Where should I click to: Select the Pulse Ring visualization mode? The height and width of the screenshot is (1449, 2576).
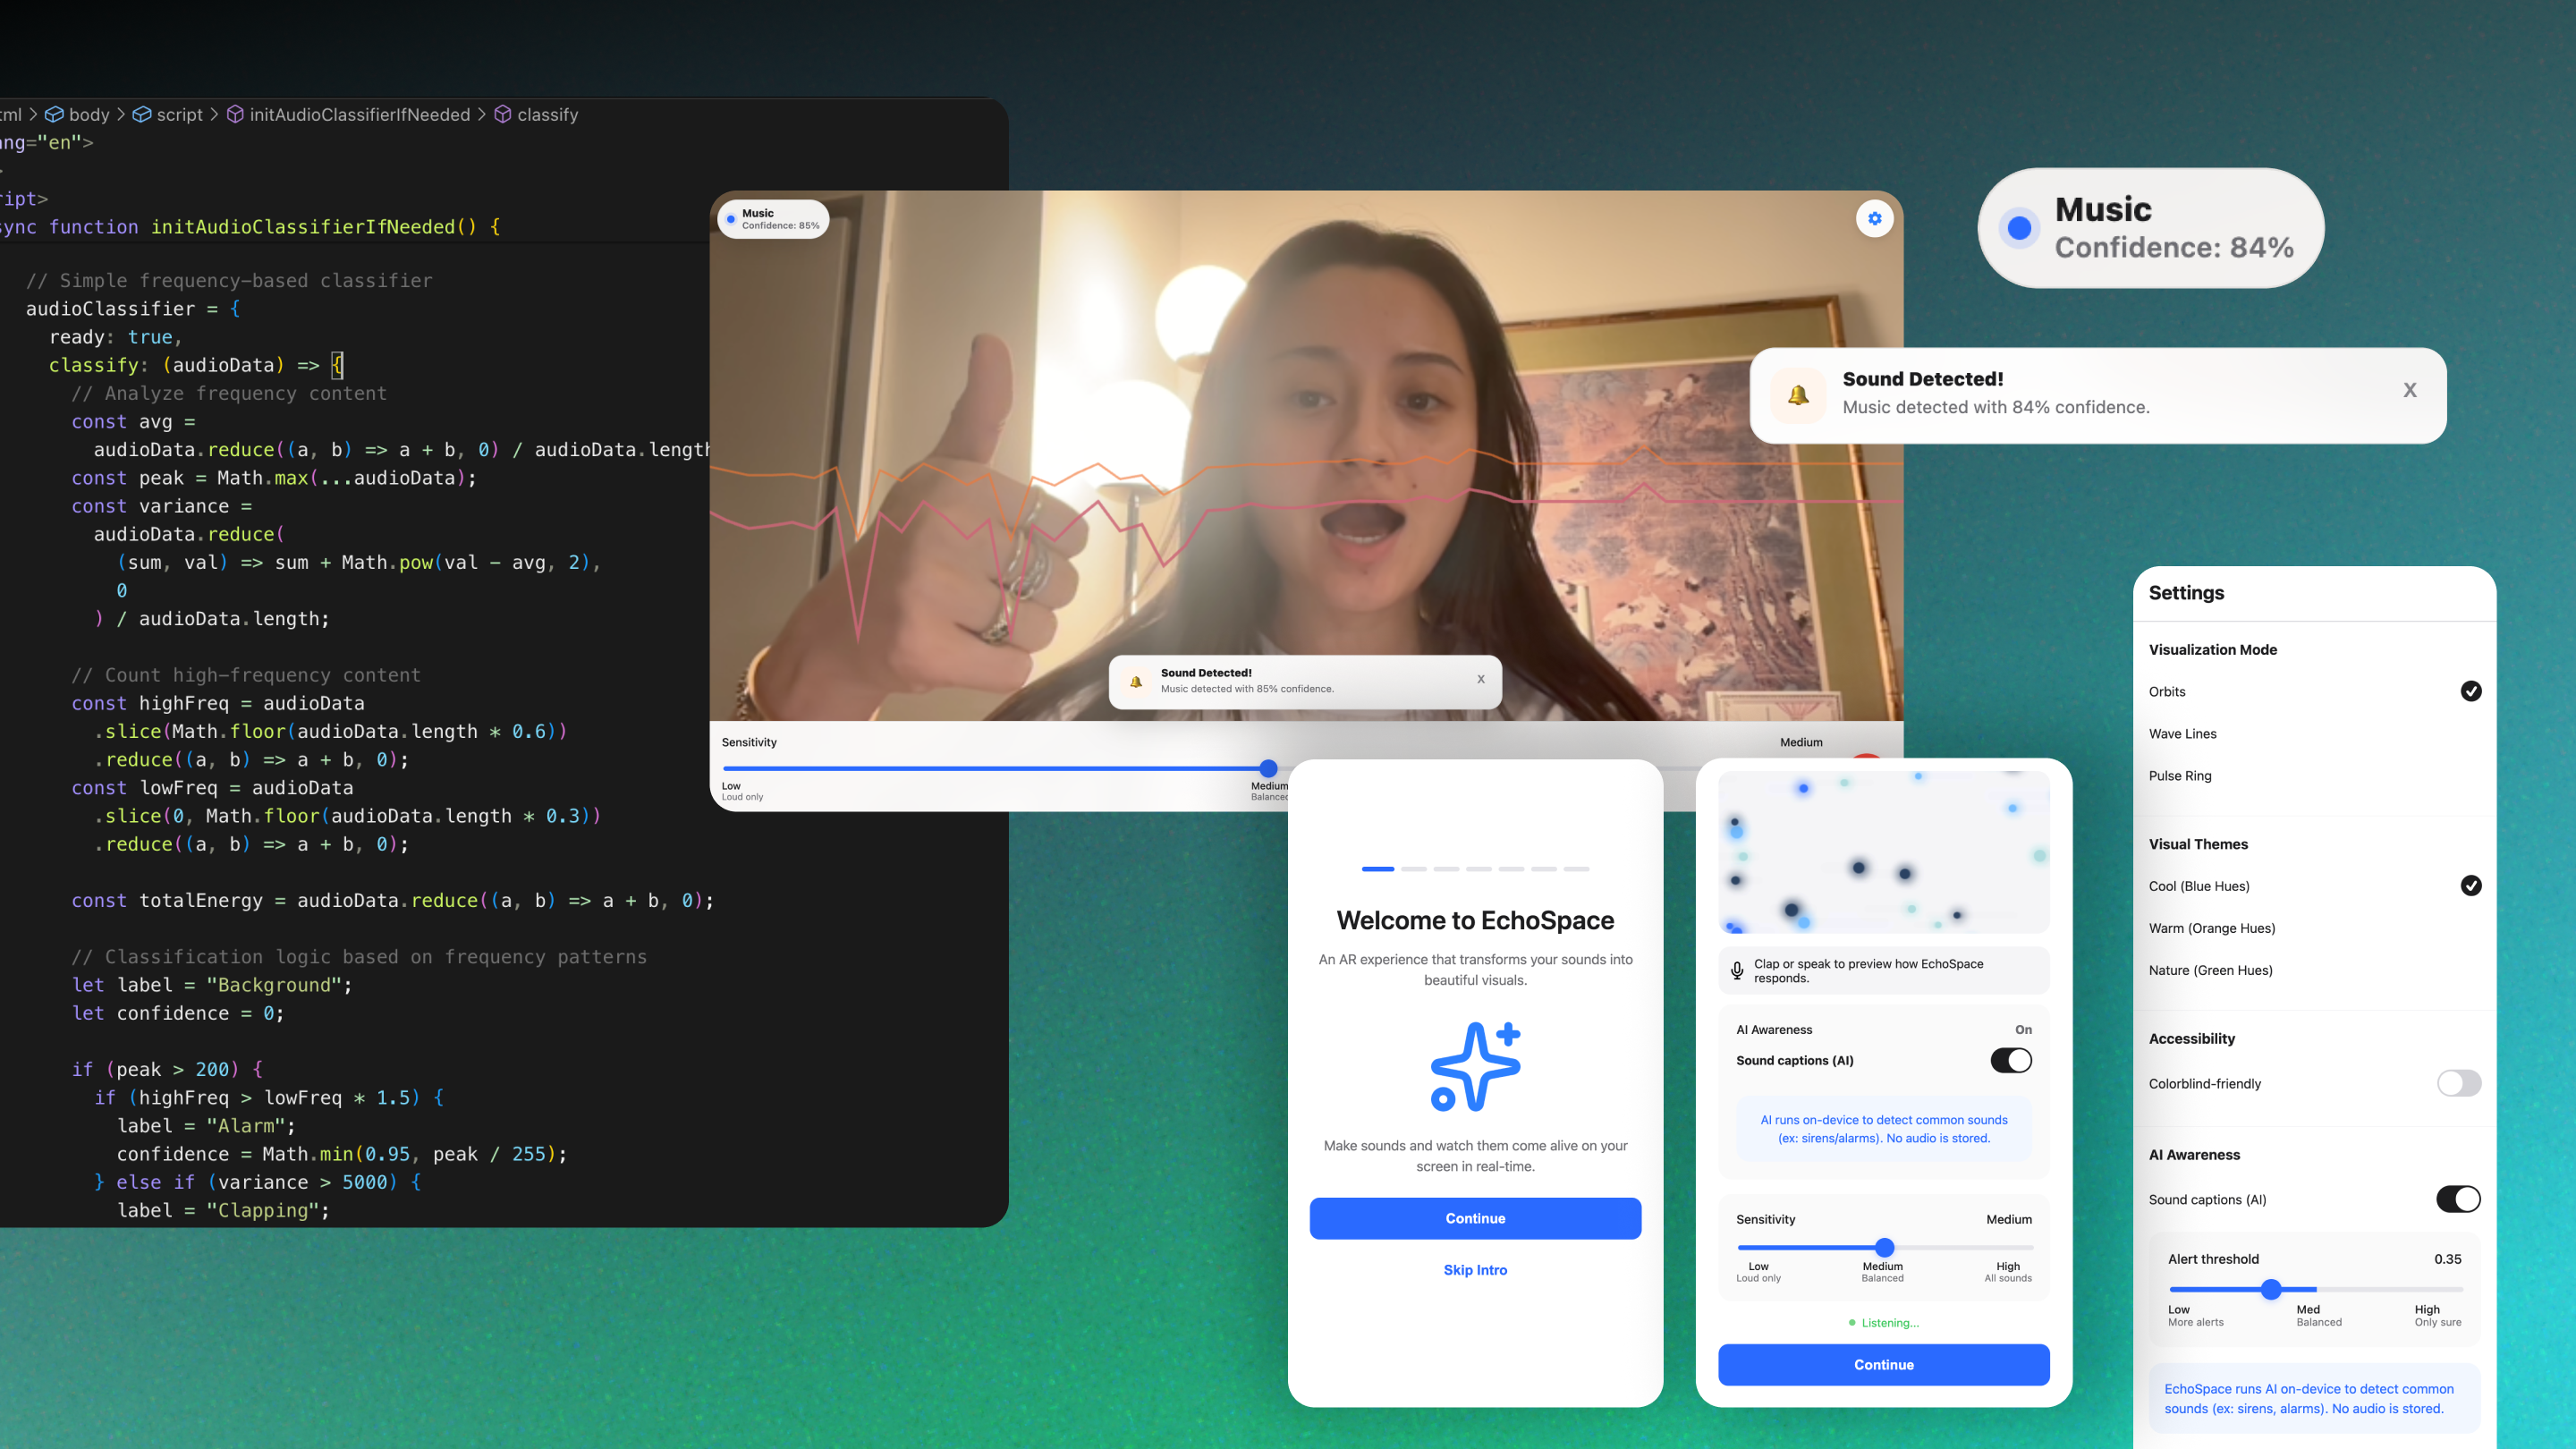point(2179,775)
